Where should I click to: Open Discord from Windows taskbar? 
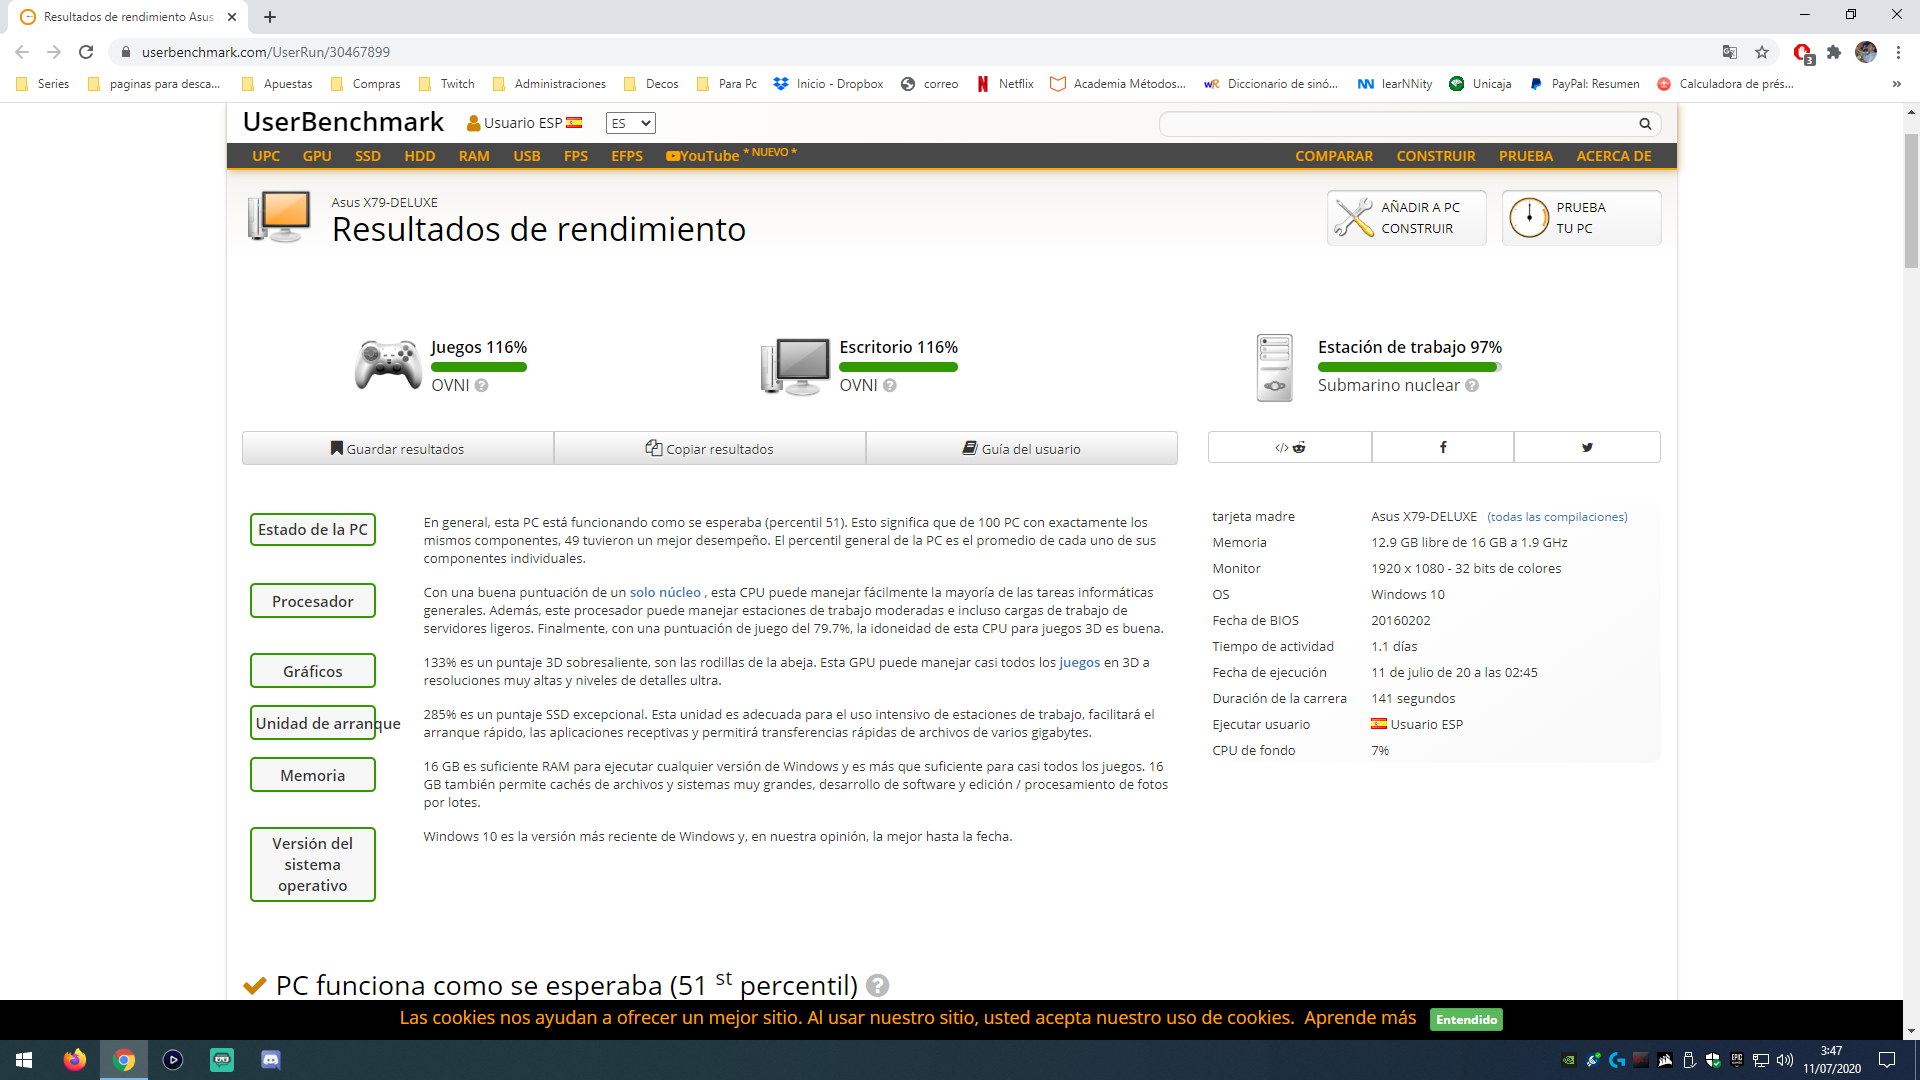(x=271, y=1060)
